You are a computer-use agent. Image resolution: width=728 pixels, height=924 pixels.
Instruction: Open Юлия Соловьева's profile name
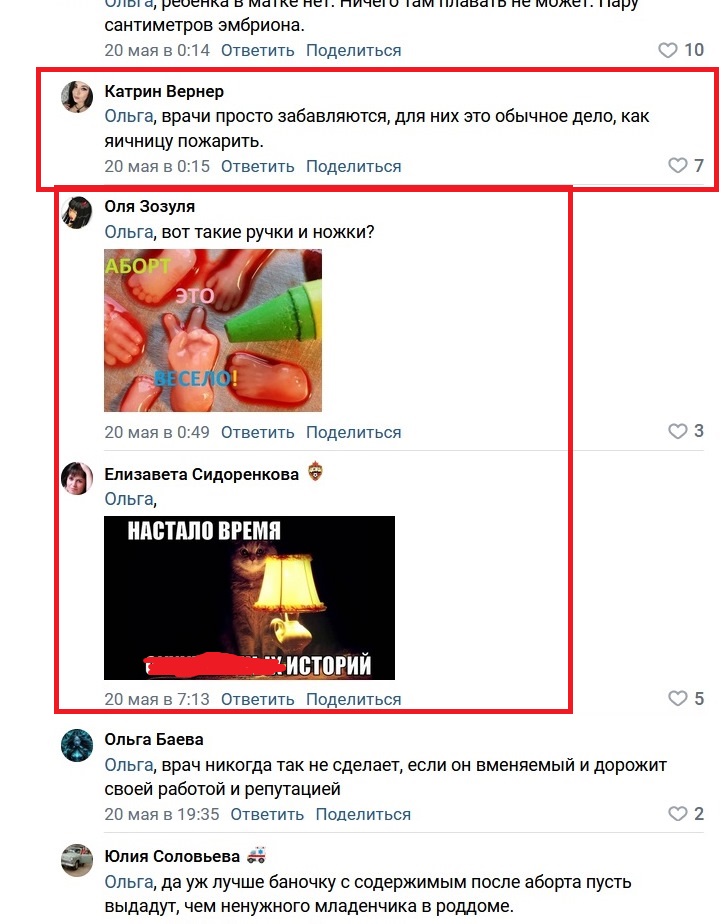coord(172,856)
